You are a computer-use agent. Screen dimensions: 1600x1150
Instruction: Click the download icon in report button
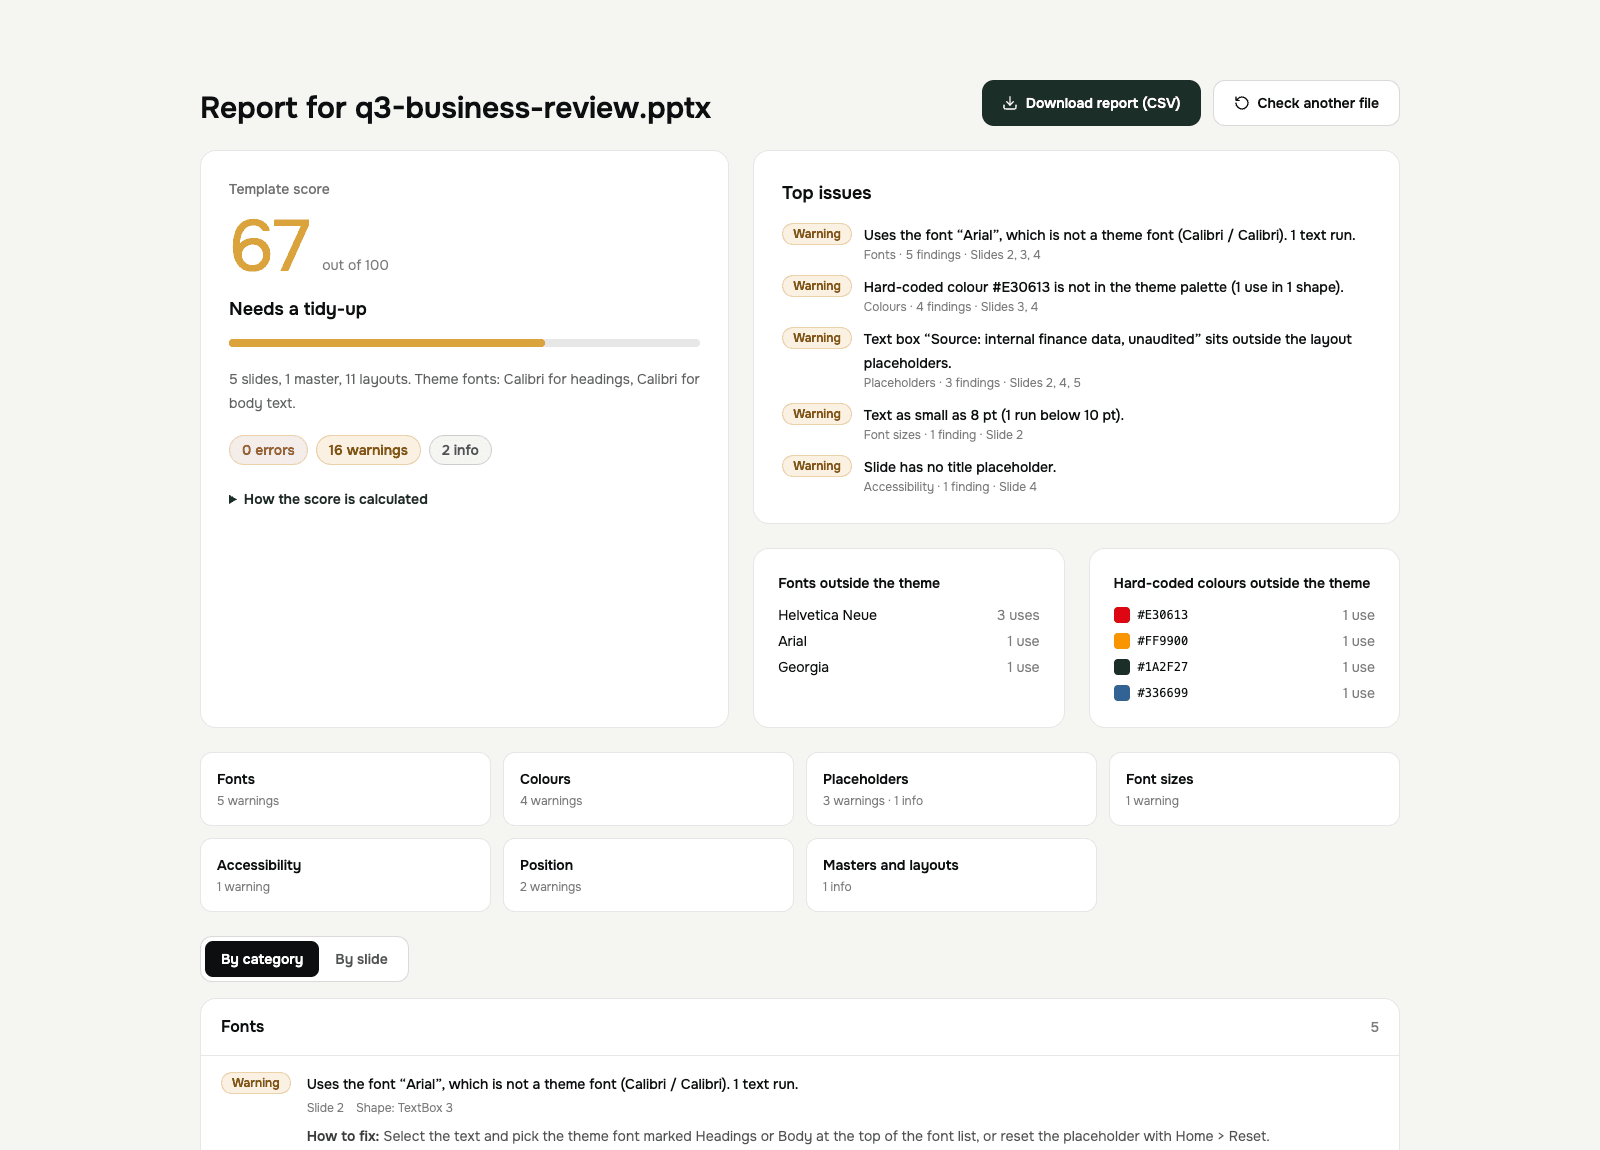pyautogui.click(x=1010, y=103)
